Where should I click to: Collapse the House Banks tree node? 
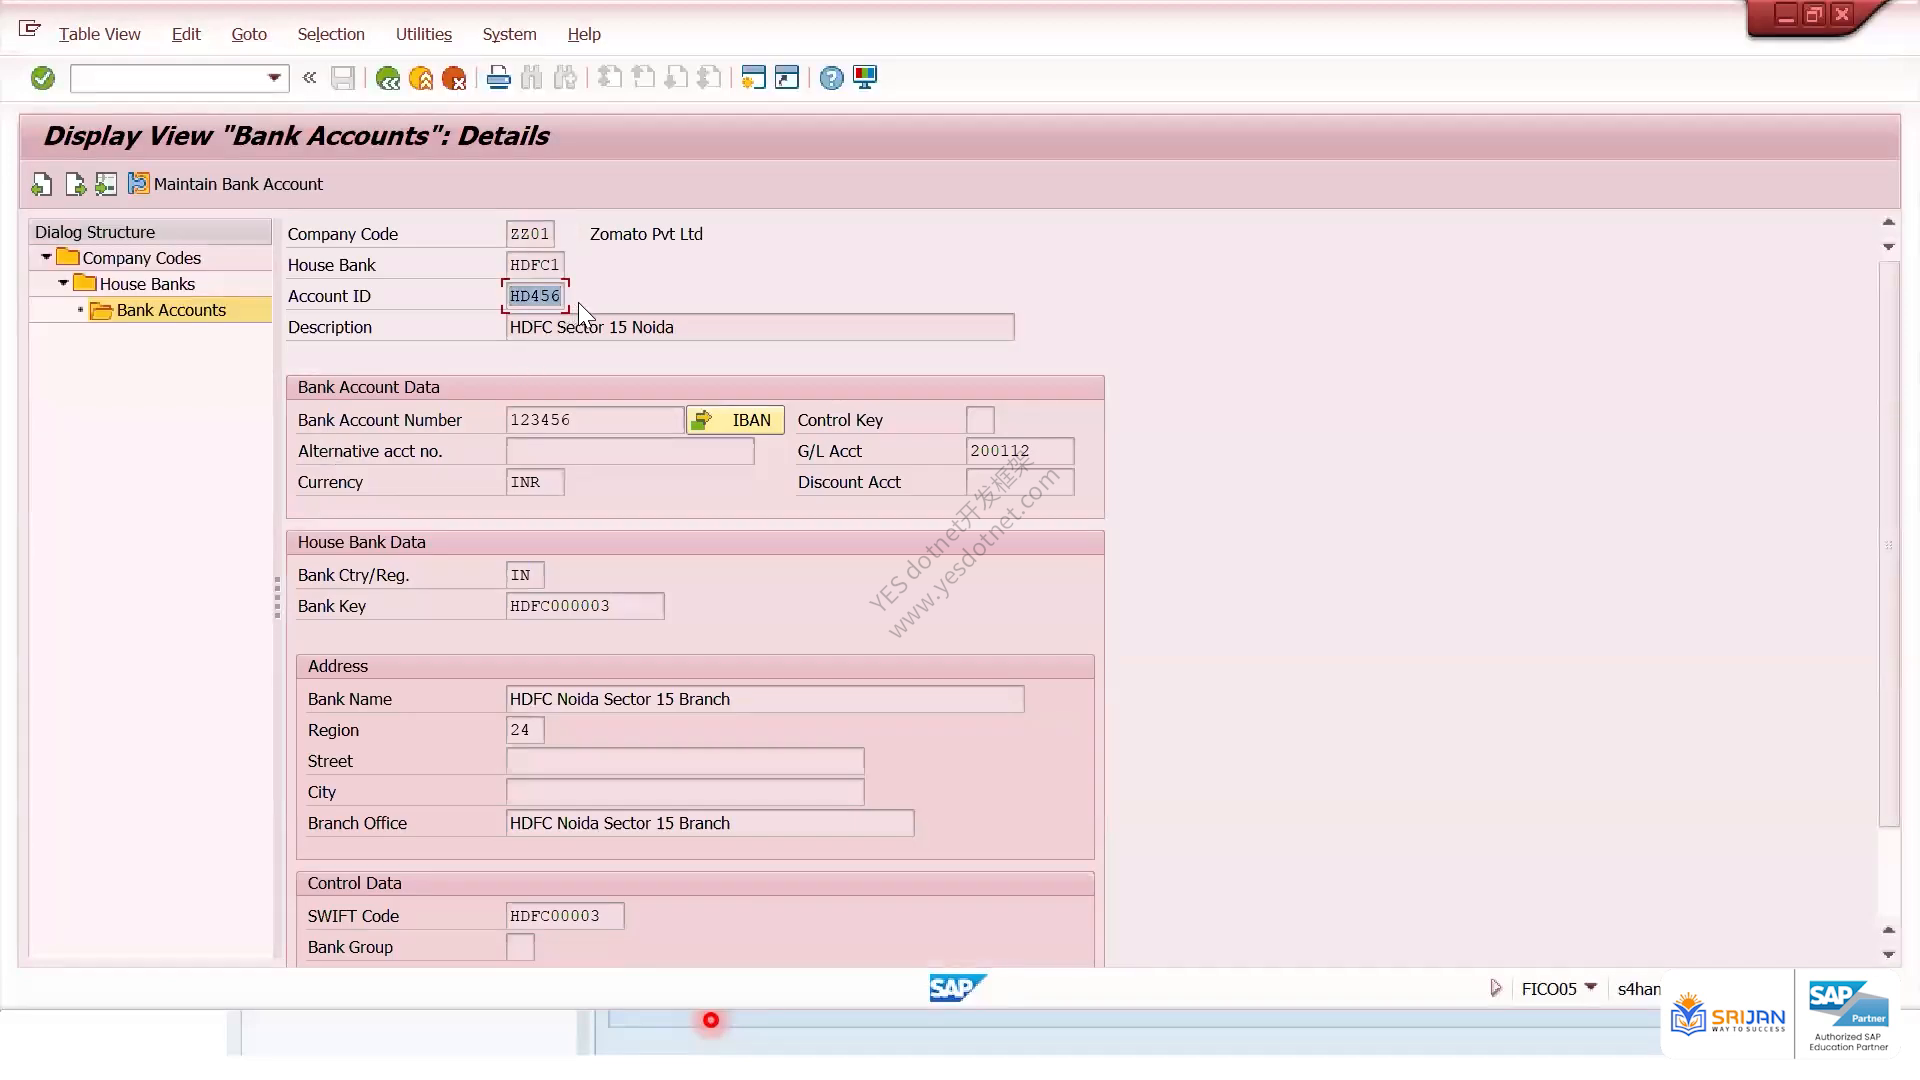tap(63, 284)
